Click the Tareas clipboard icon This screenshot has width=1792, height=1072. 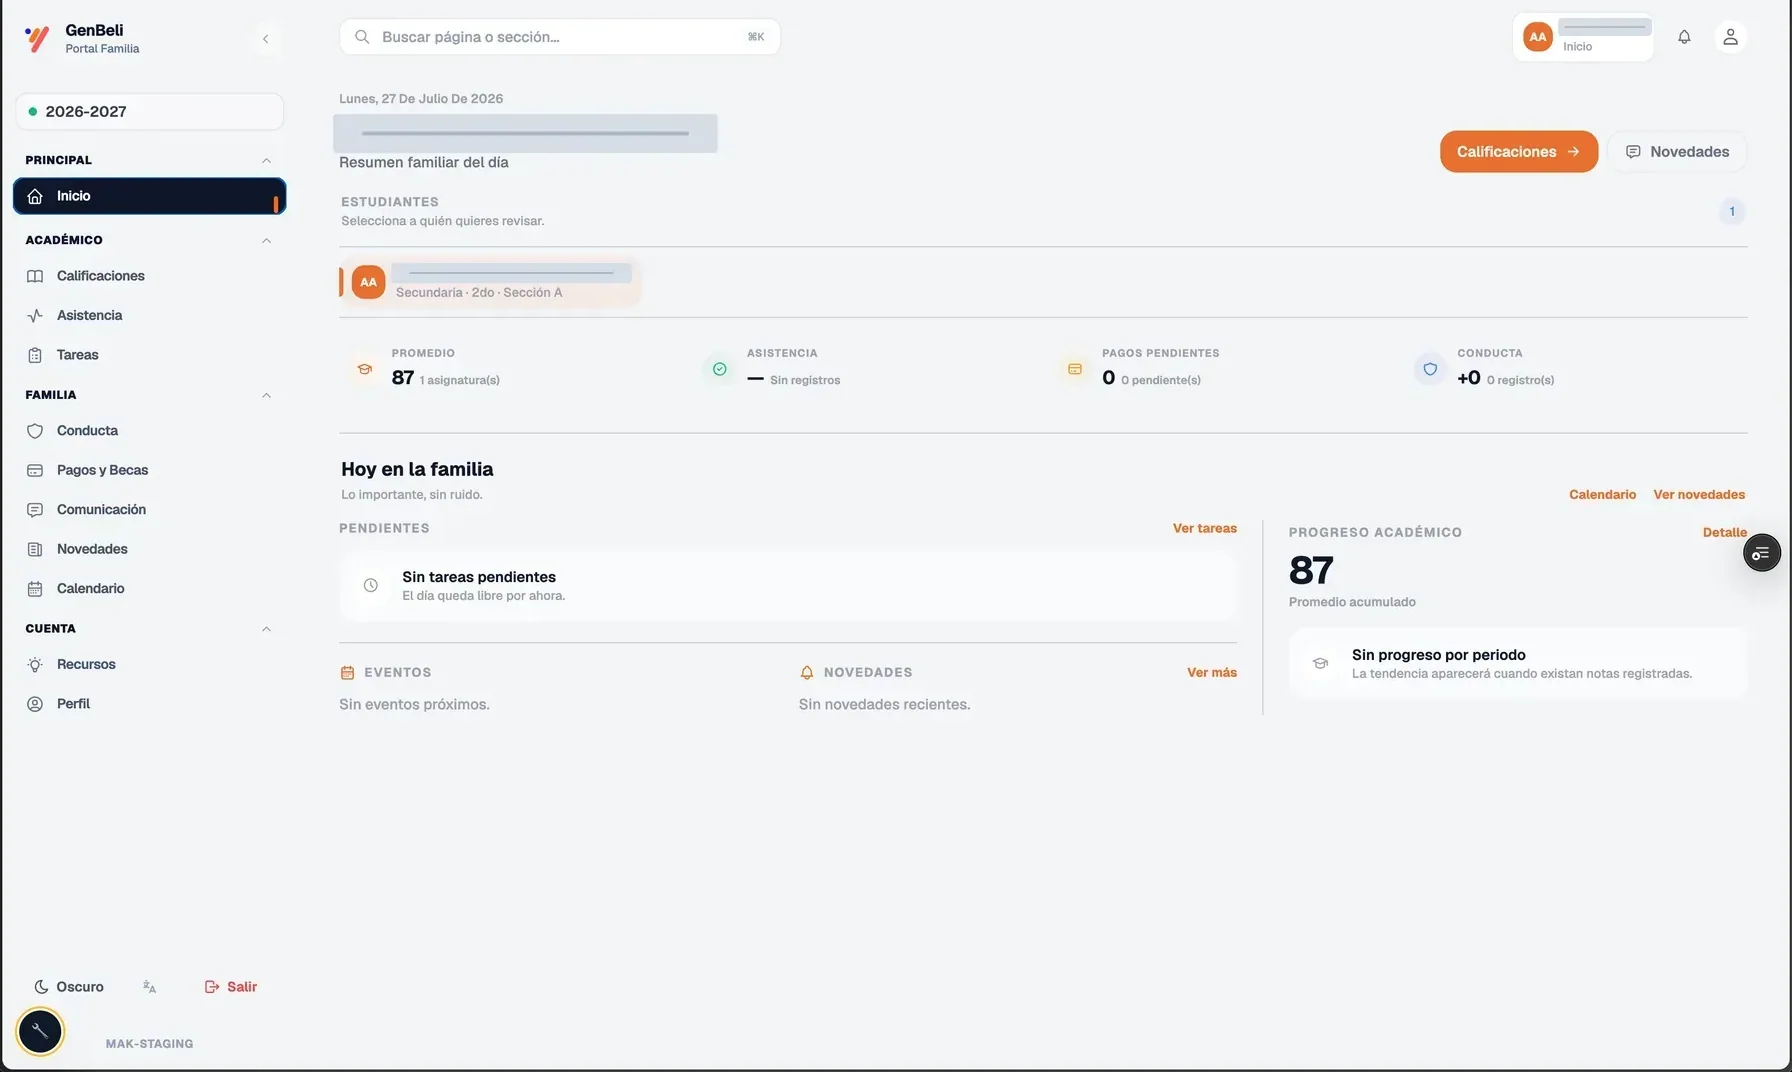coord(35,355)
